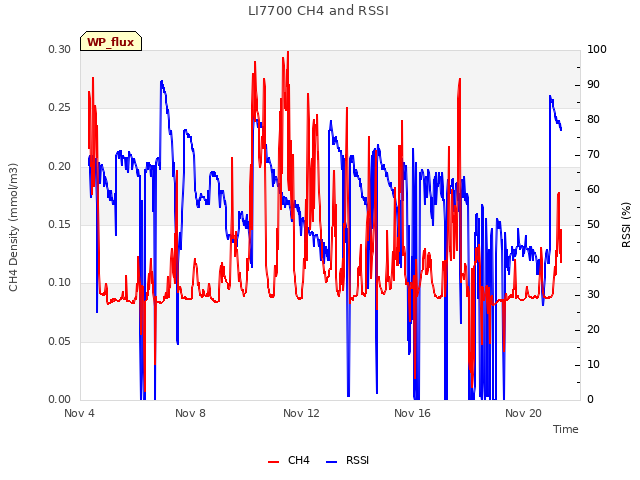Click the 0.10 left axis tick label

(x=60, y=282)
